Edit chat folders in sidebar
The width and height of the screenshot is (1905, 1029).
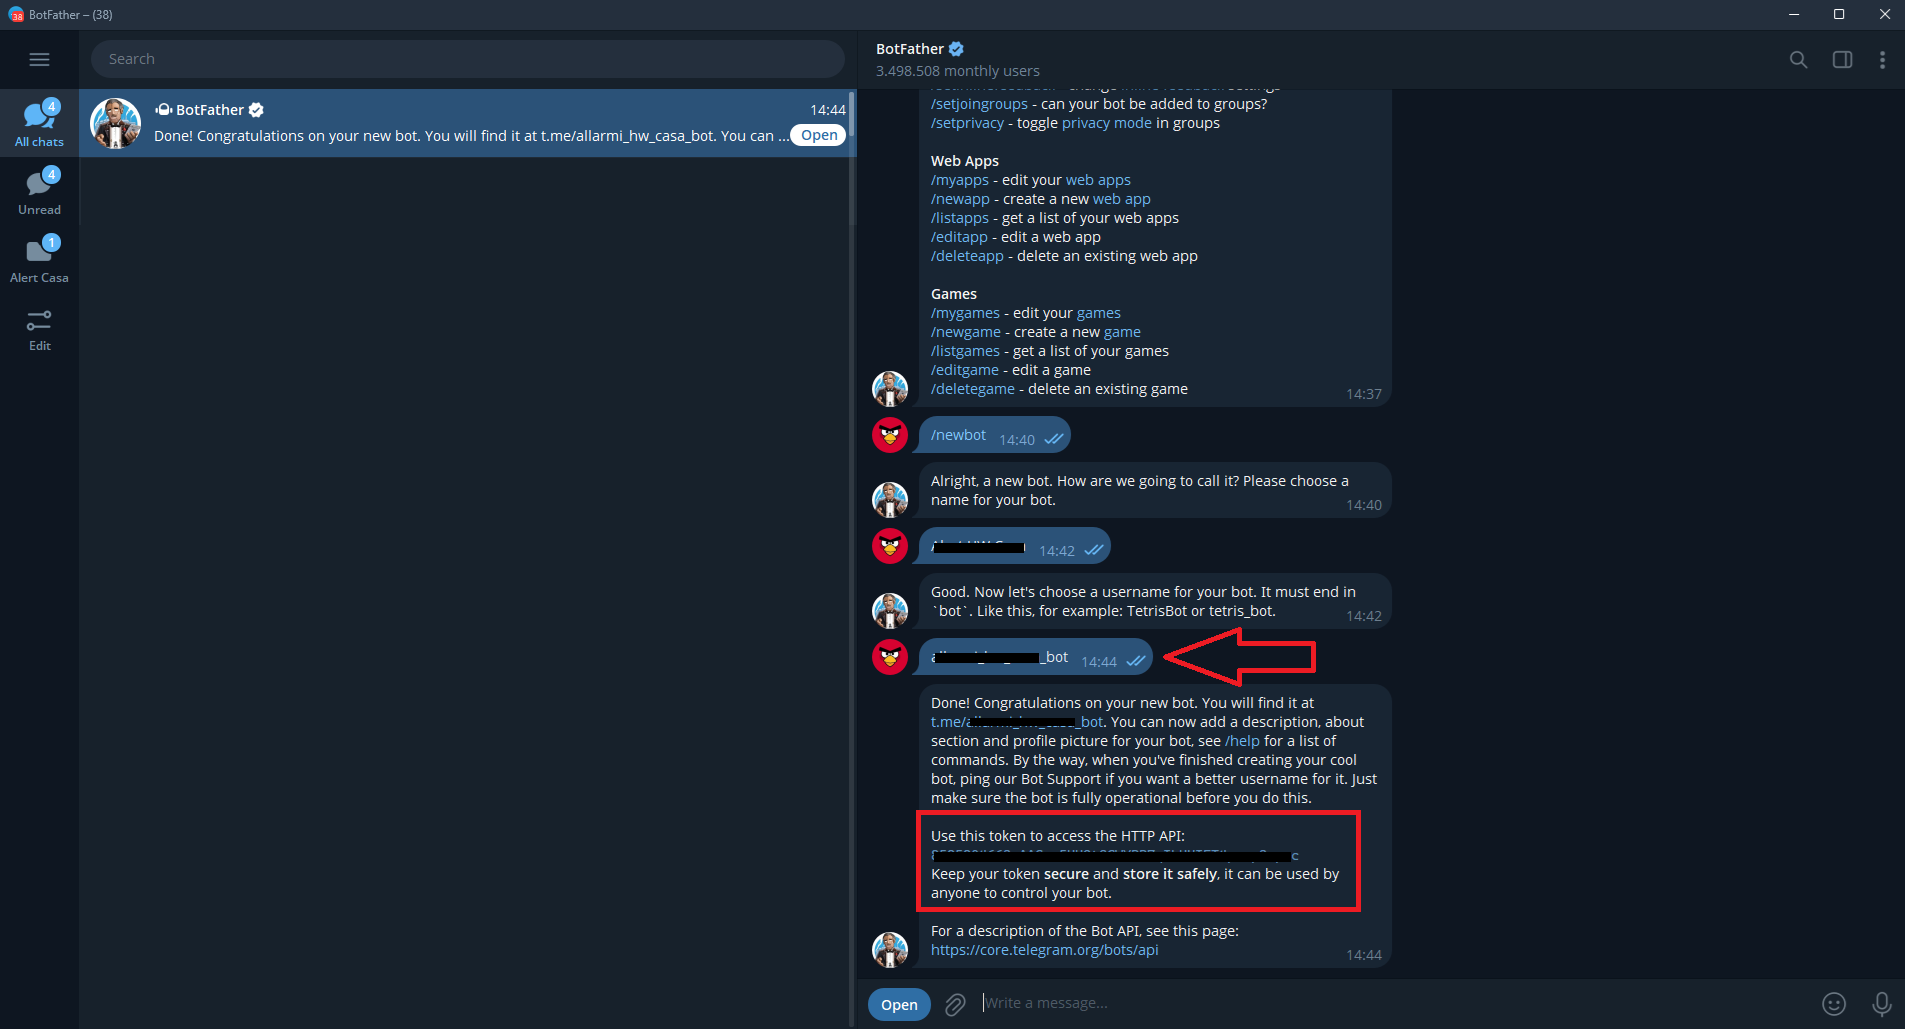coord(39,330)
